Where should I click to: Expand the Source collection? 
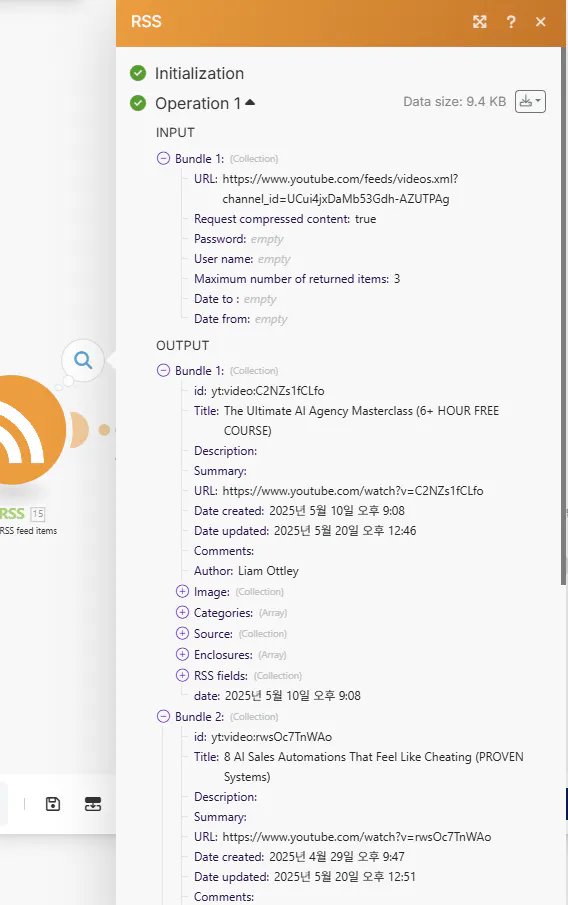(x=182, y=633)
